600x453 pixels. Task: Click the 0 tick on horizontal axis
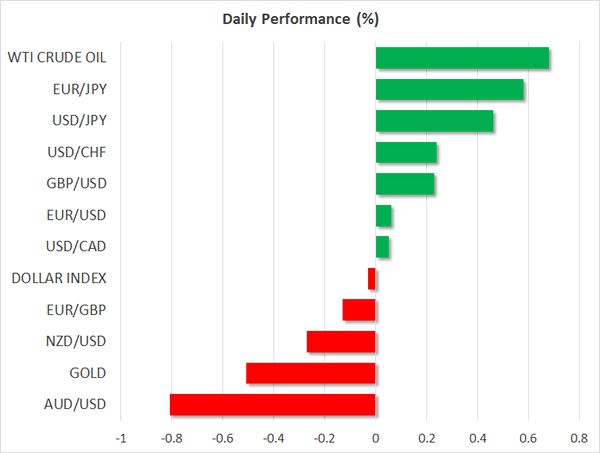pyautogui.click(x=375, y=438)
